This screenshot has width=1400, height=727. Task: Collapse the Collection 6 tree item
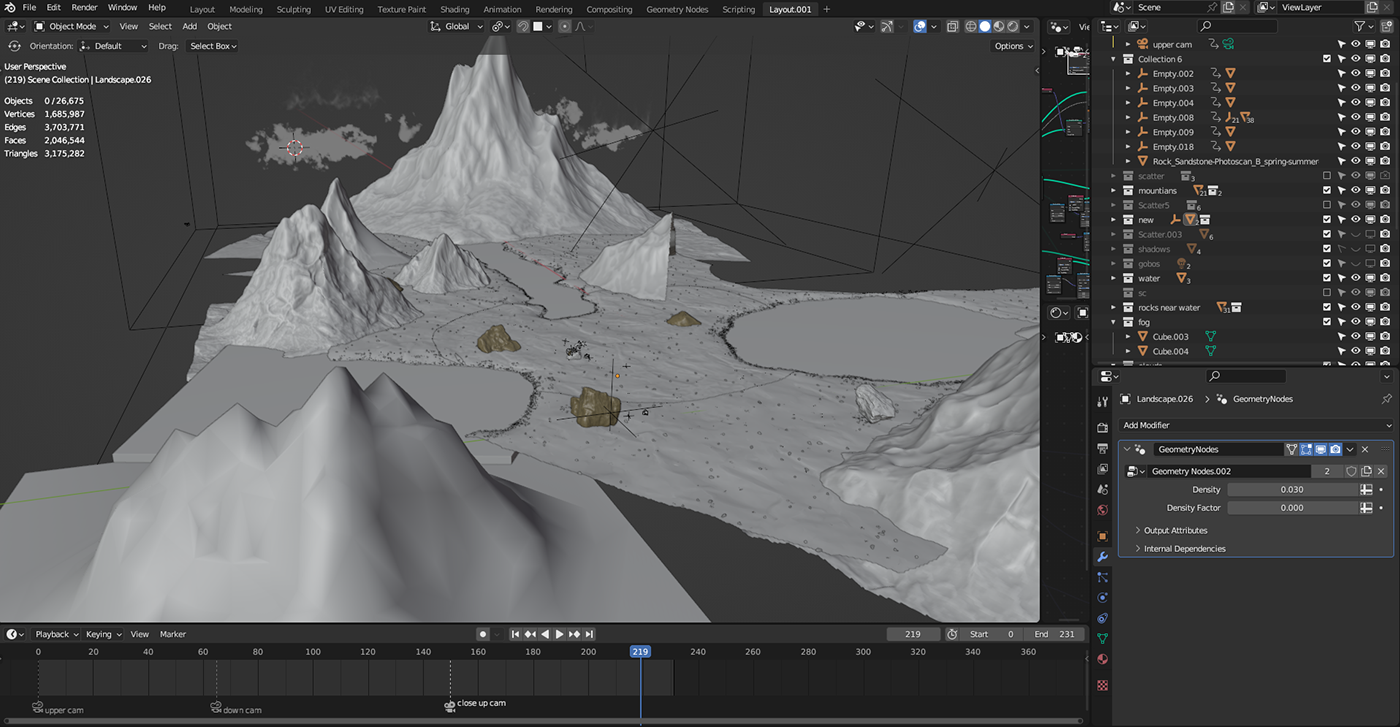(1114, 59)
